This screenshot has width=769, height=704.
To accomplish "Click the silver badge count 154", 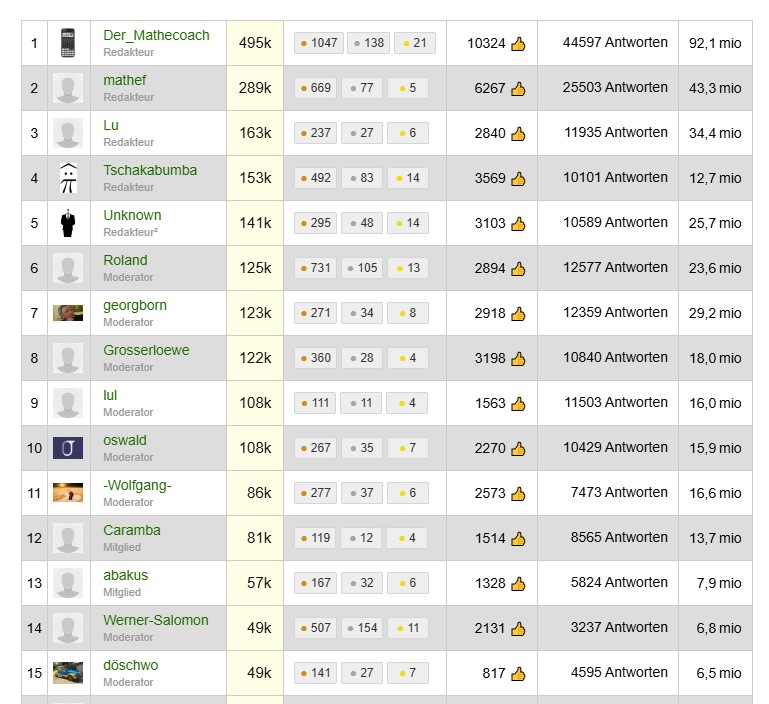I will click(x=362, y=628).
